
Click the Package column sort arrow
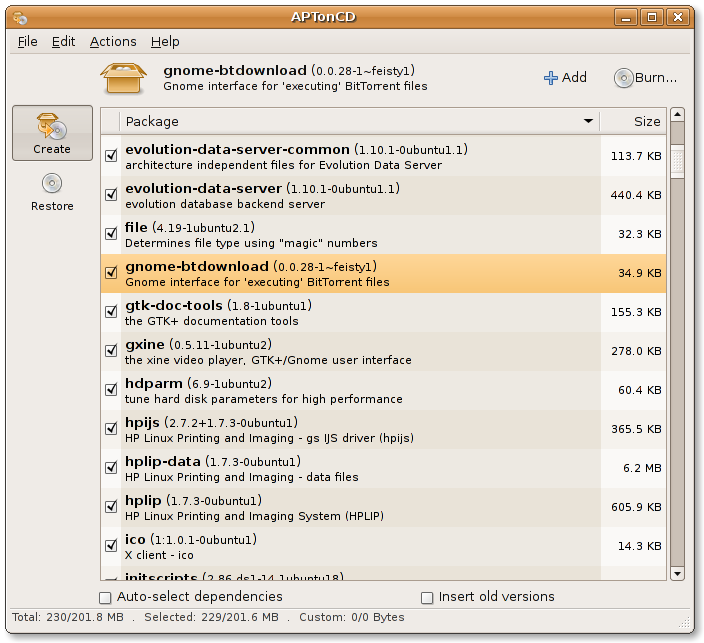588,121
